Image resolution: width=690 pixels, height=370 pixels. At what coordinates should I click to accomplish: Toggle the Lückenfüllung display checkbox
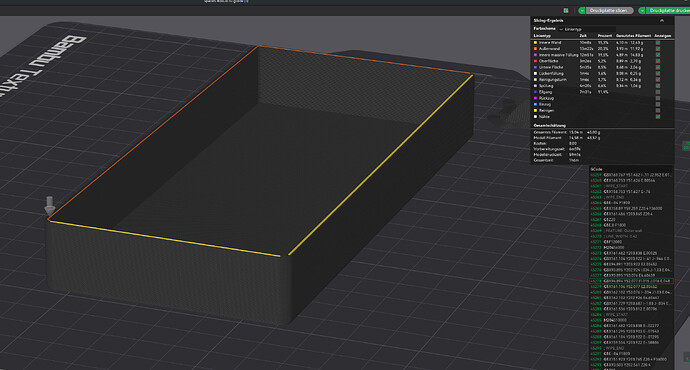(657, 73)
